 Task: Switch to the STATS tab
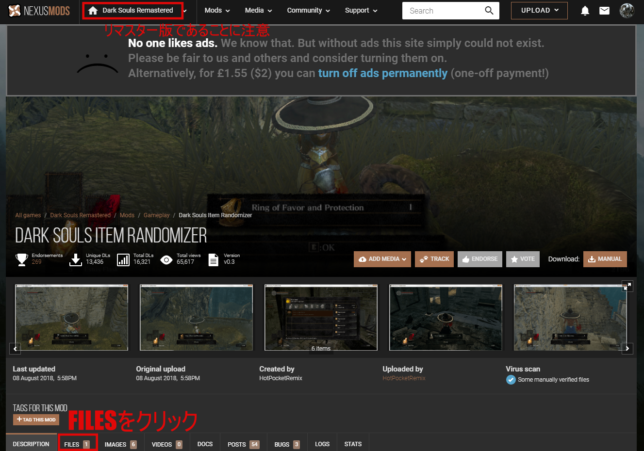353,444
